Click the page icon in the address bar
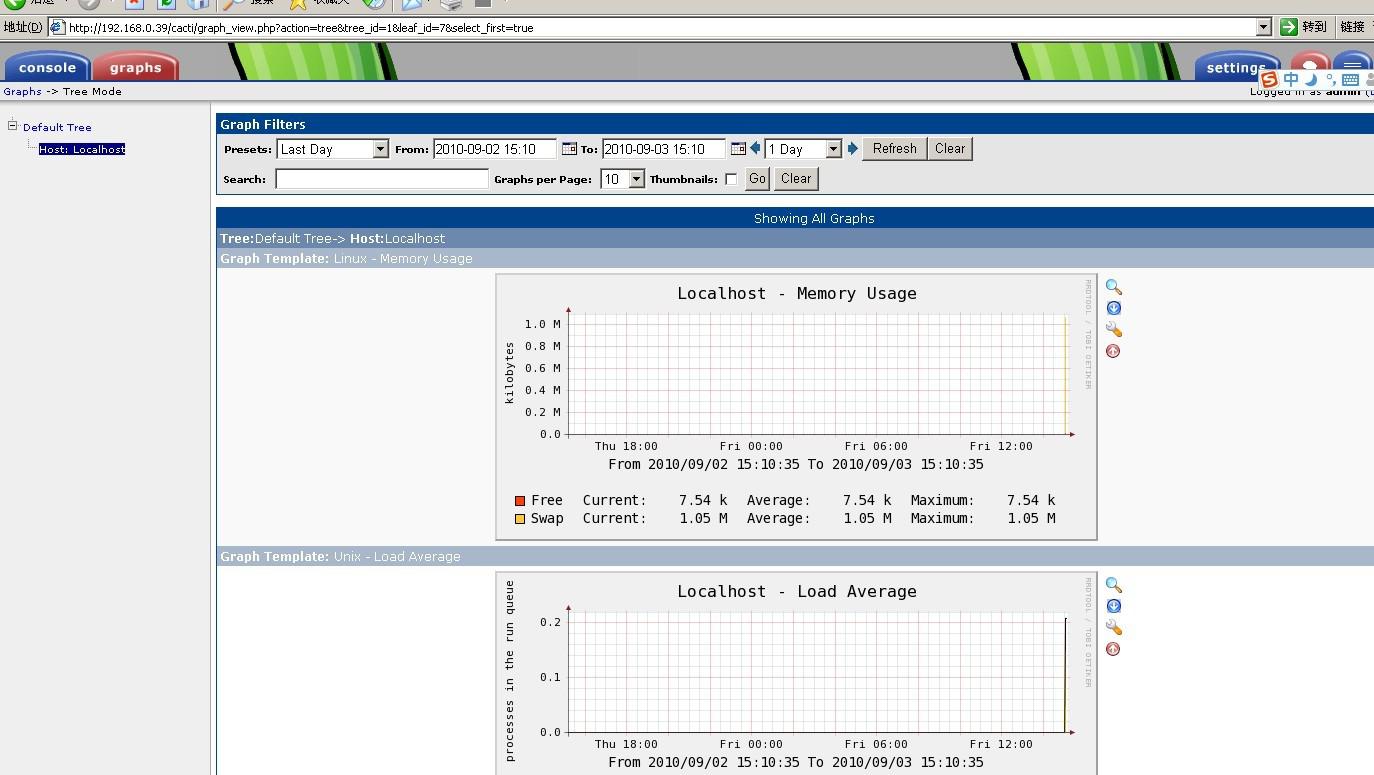Screen dimensions: 1374x775 coord(57,27)
